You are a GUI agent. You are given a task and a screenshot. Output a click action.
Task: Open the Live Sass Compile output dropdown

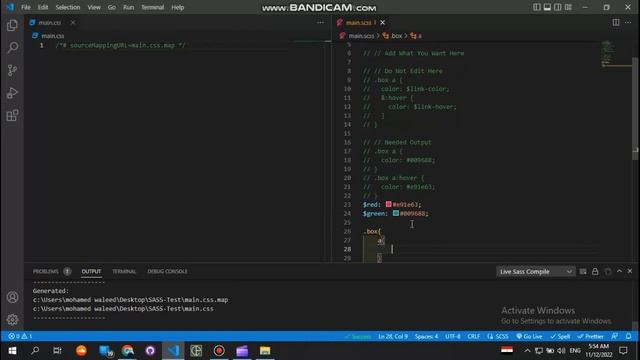pos(536,271)
